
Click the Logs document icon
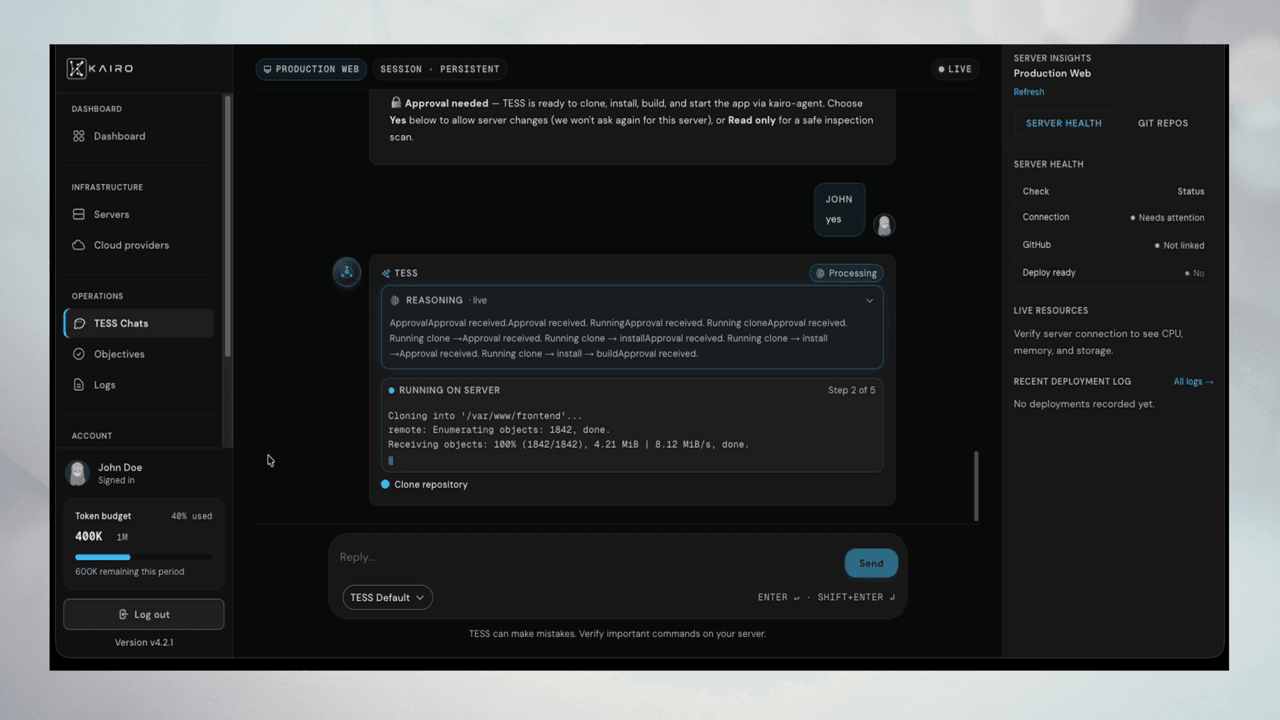tap(79, 385)
